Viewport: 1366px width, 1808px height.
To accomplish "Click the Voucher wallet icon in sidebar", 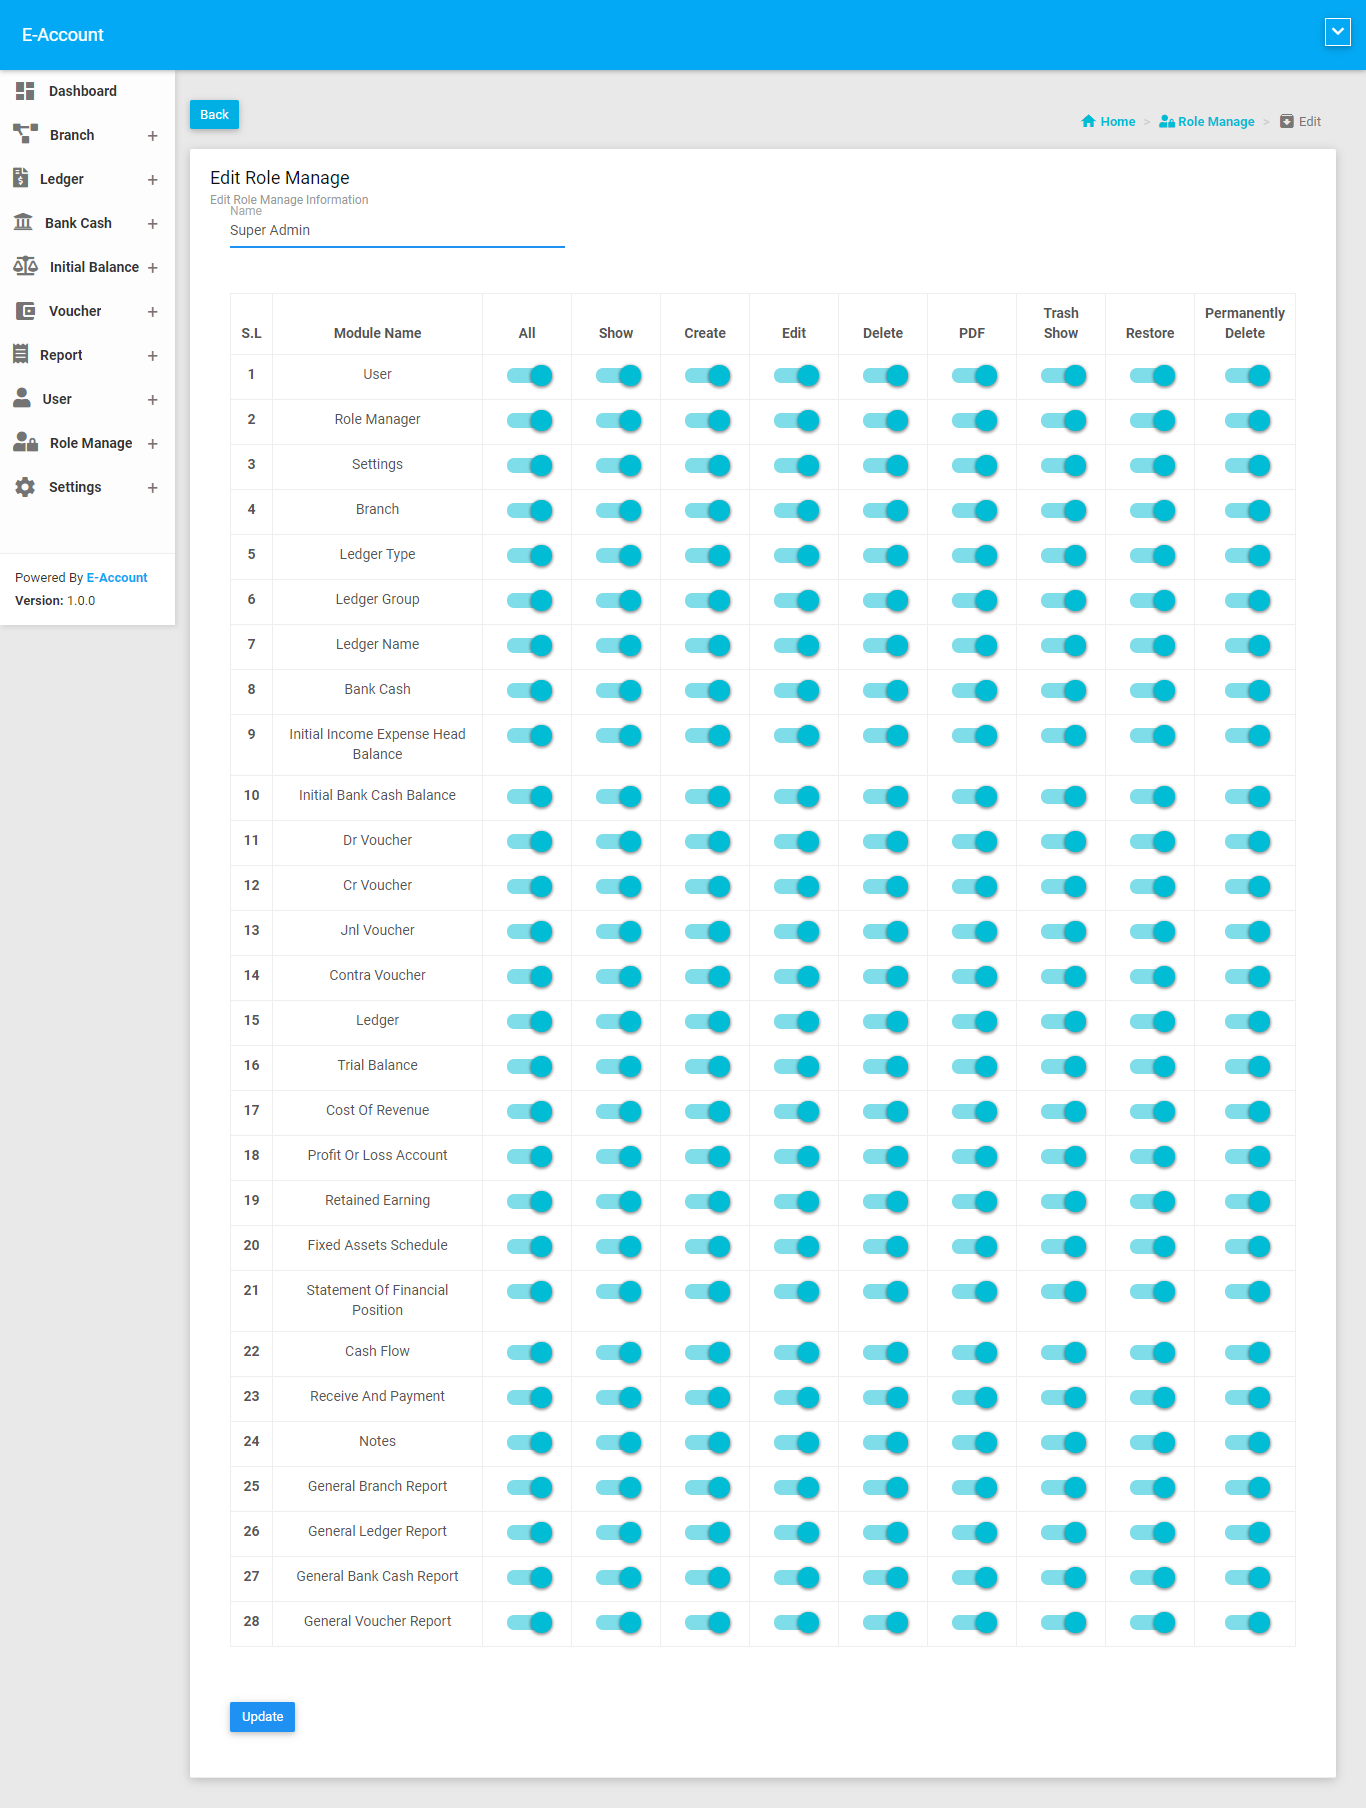I will pyautogui.click(x=25, y=311).
